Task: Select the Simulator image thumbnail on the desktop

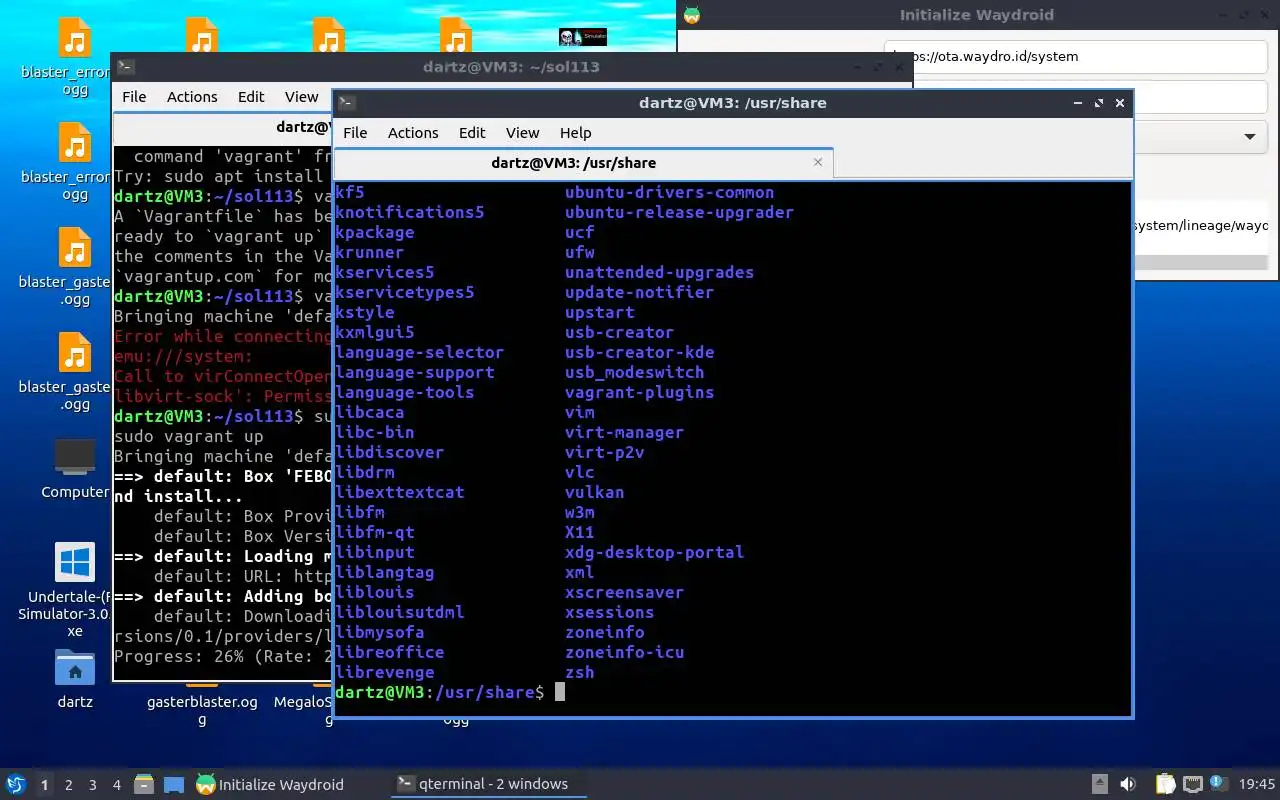Action: point(583,37)
